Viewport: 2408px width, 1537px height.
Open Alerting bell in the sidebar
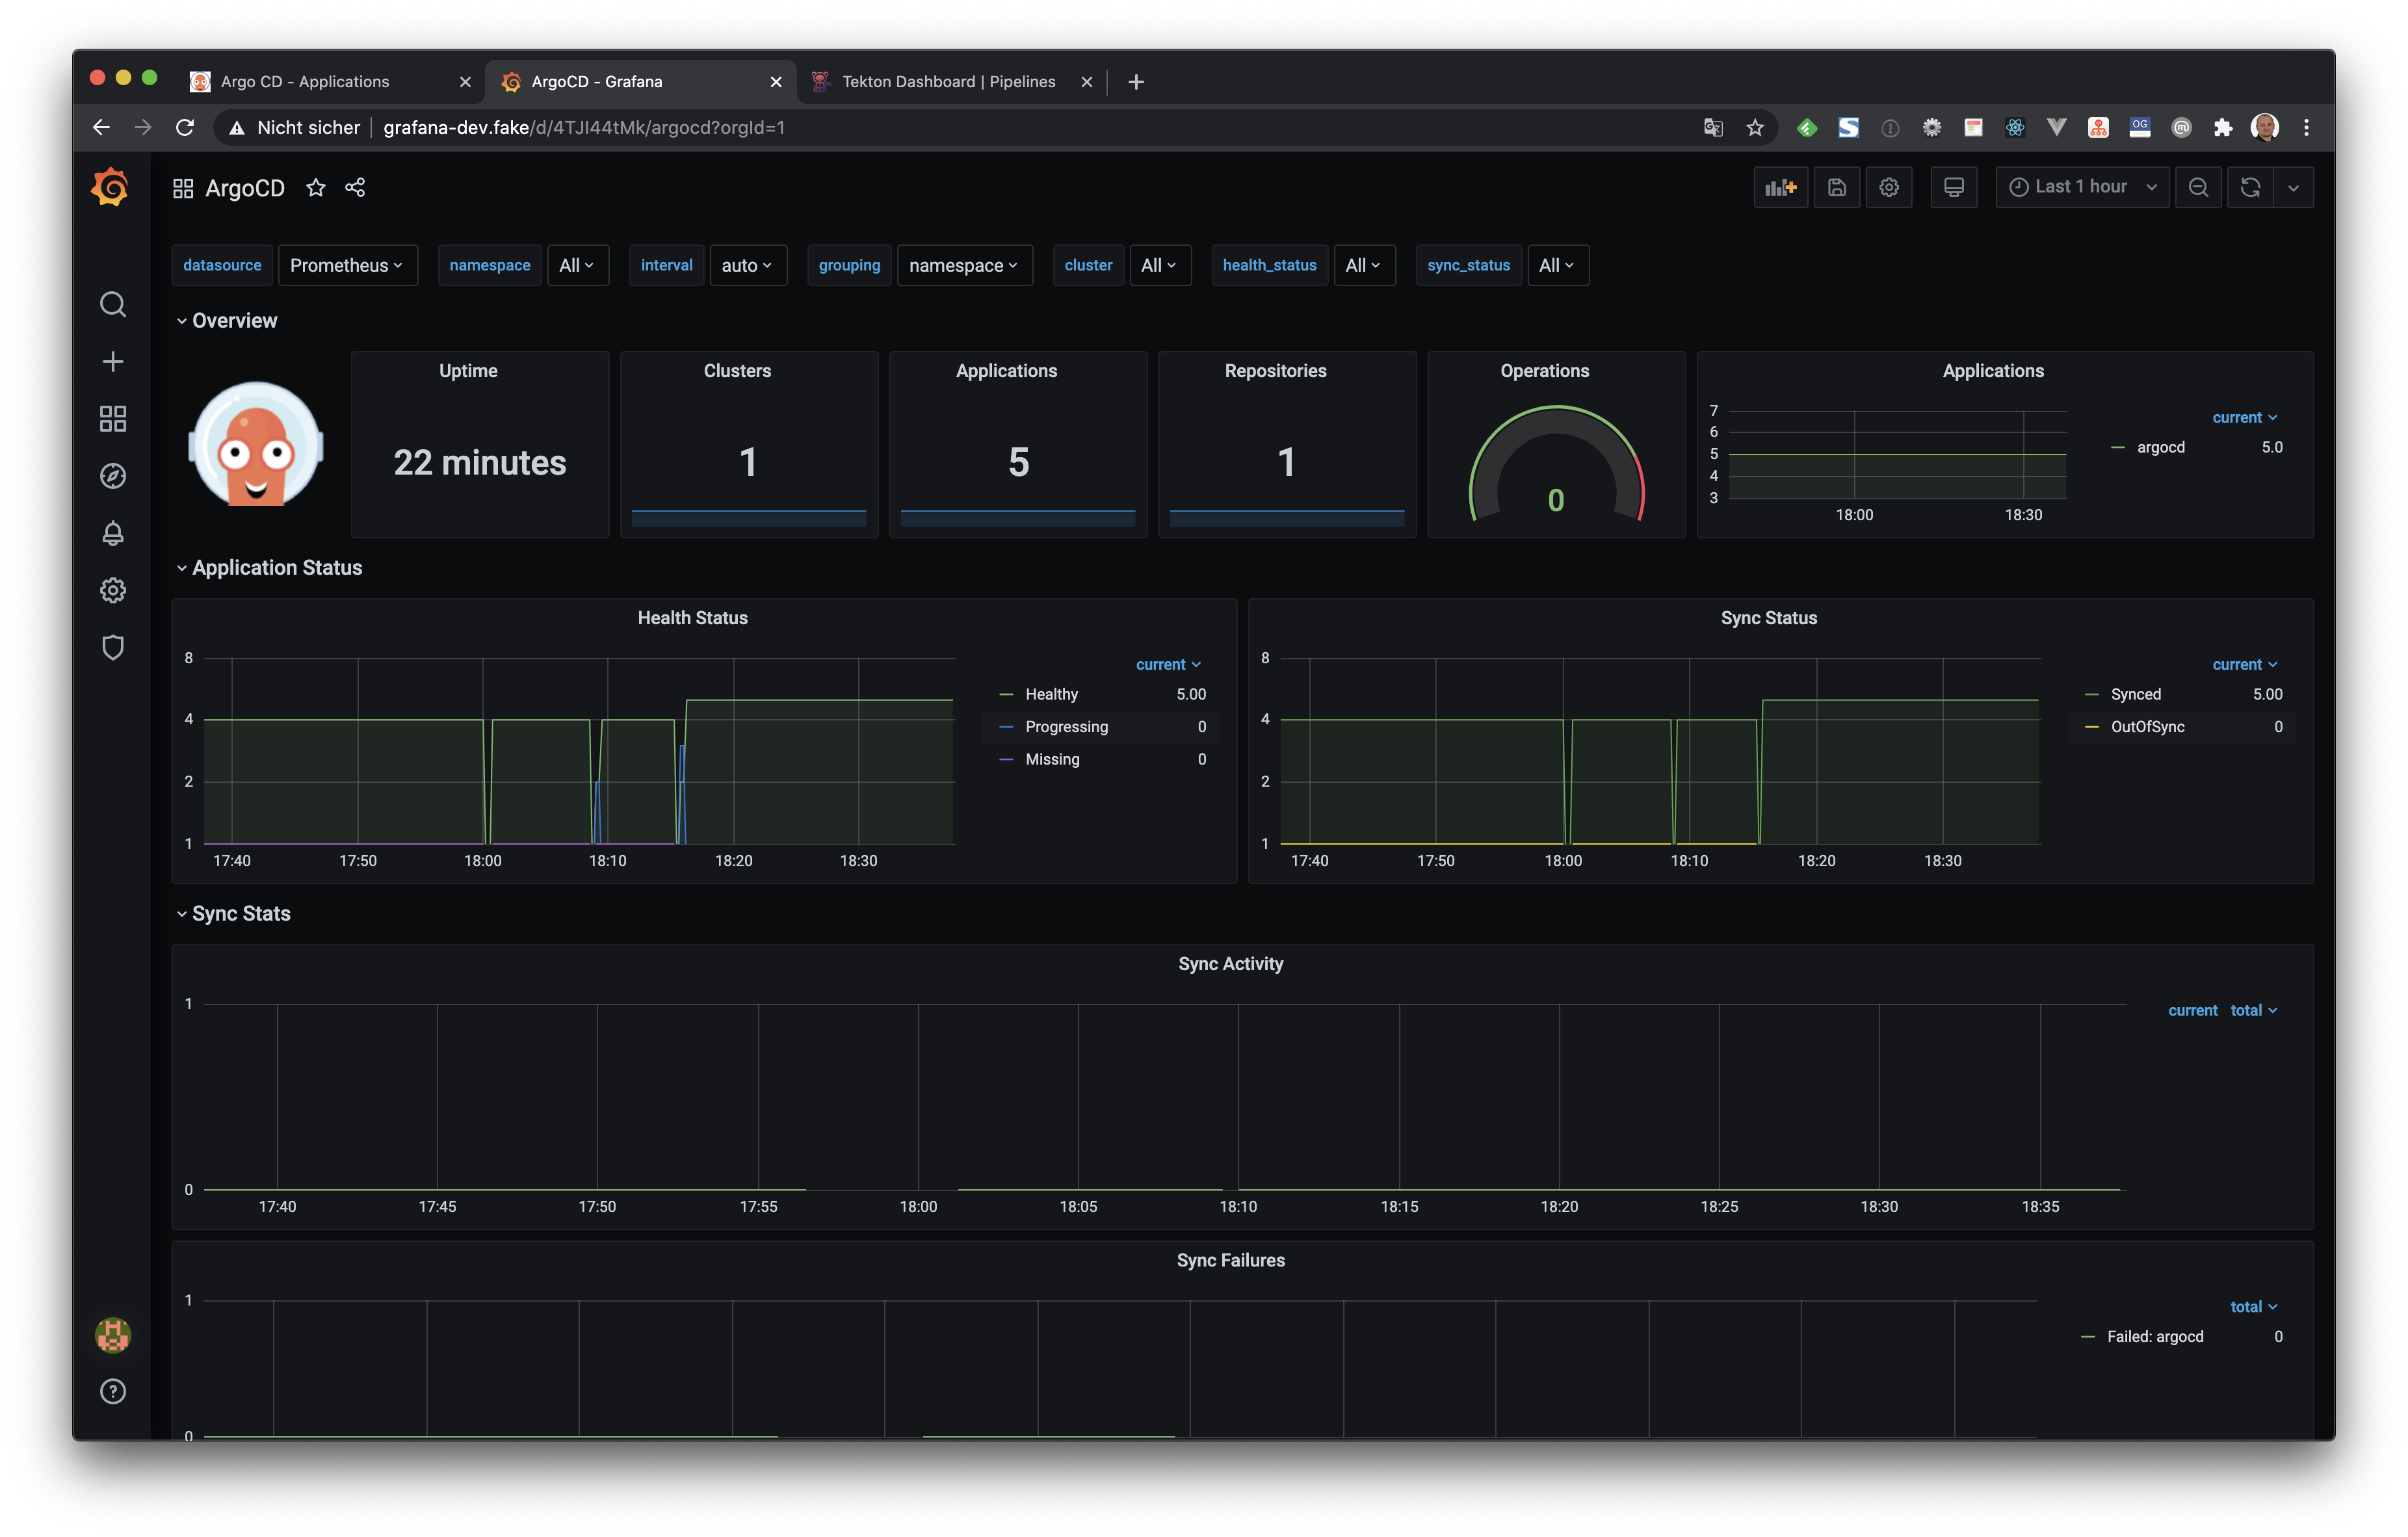click(x=113, y=533)
